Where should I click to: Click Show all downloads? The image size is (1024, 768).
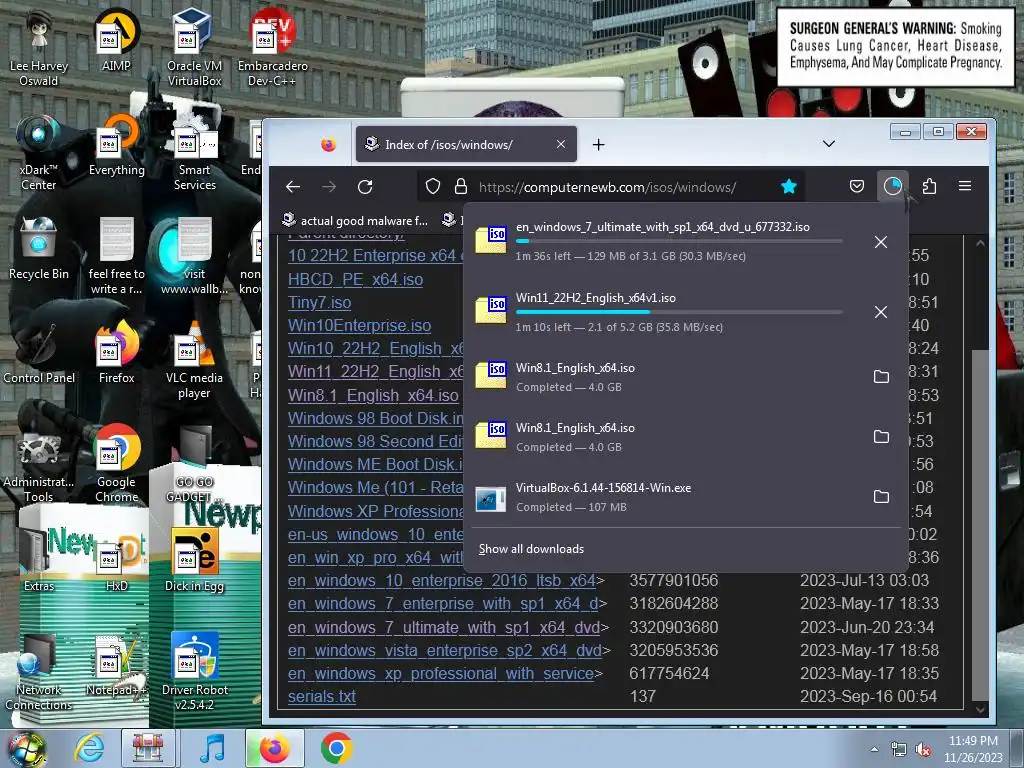(x=531, y=549)
